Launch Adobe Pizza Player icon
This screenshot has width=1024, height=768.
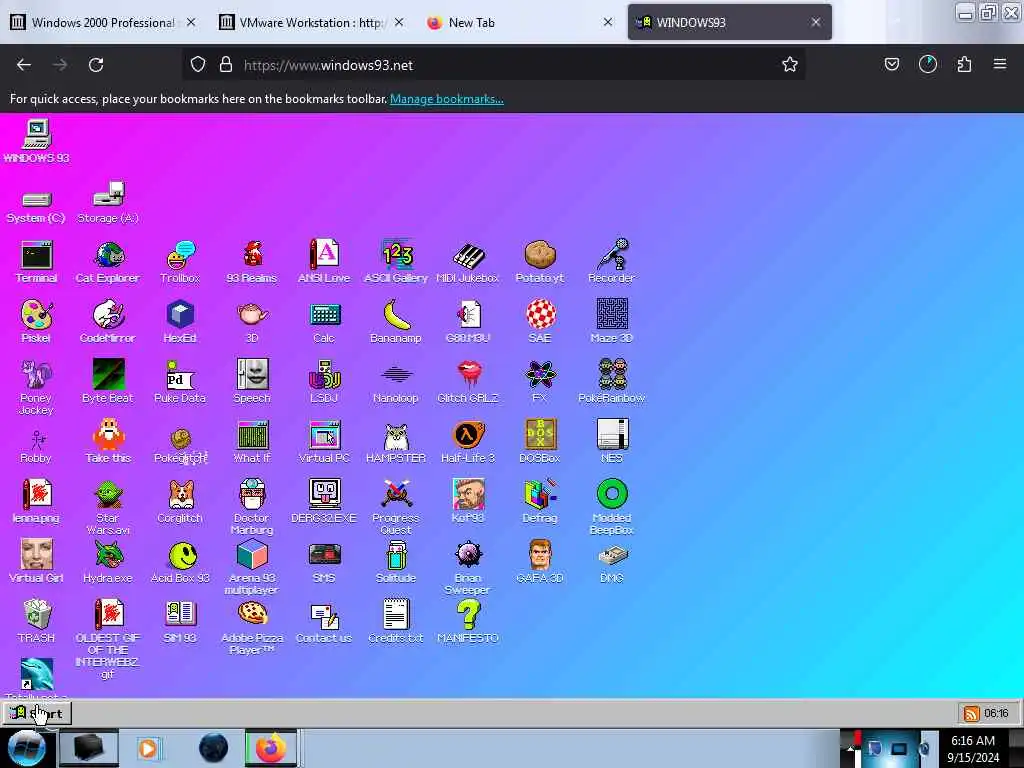252,628
